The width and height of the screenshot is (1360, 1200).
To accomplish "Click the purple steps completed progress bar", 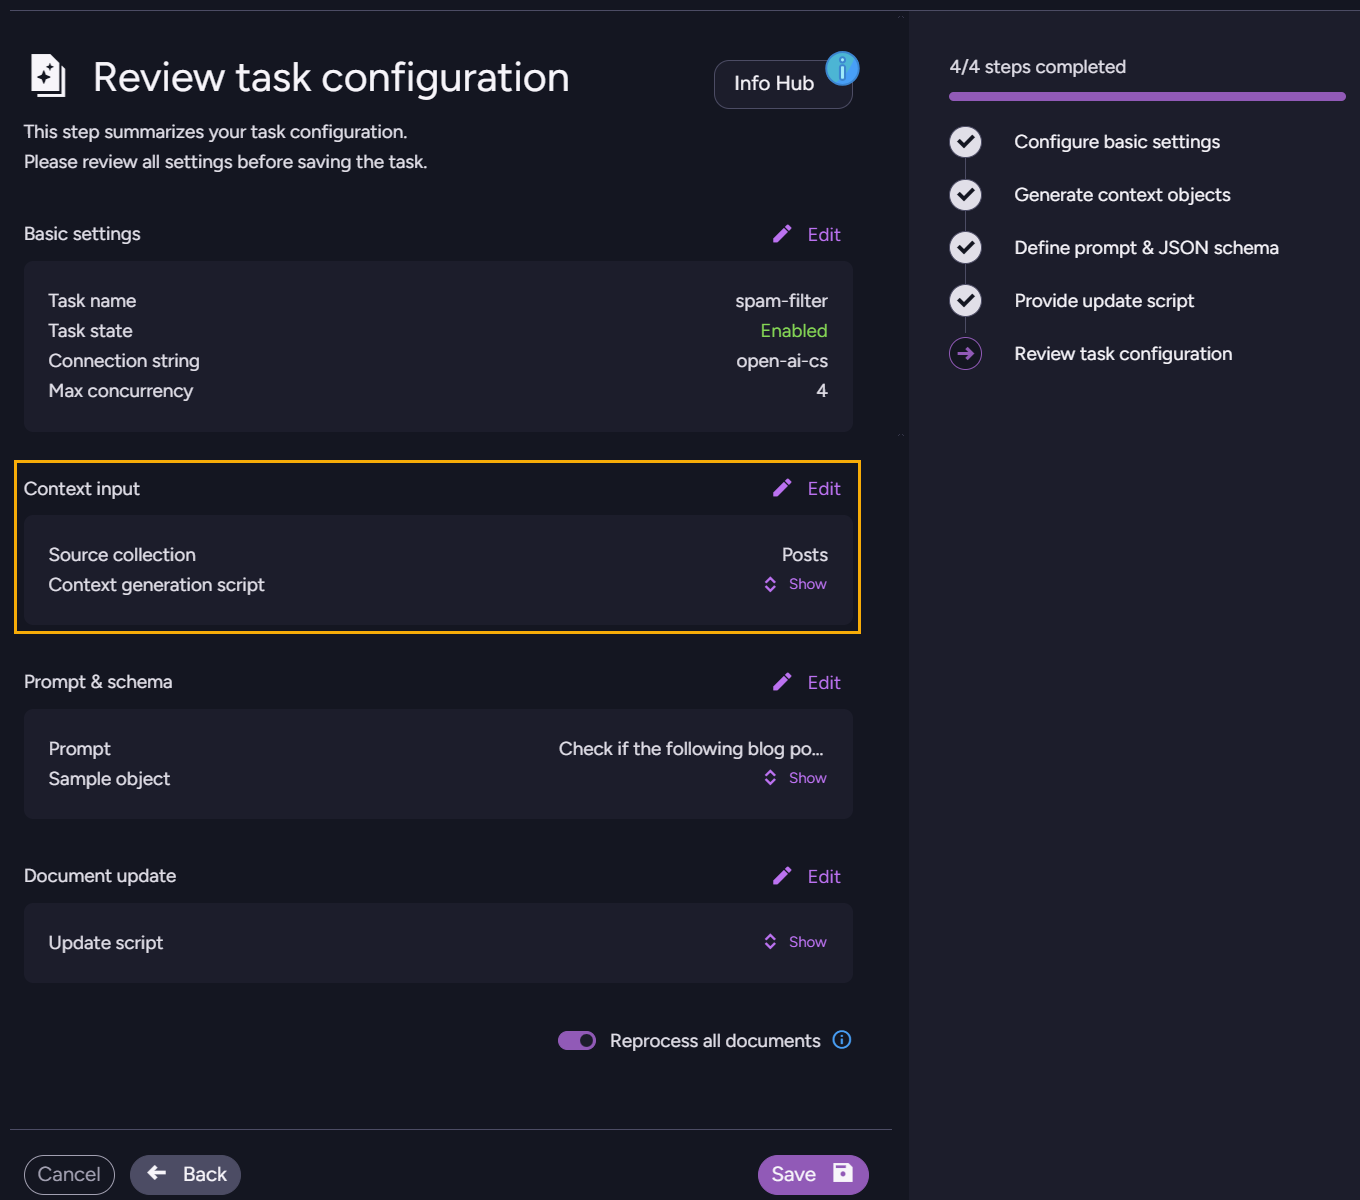I will [x=1147, y=97].
